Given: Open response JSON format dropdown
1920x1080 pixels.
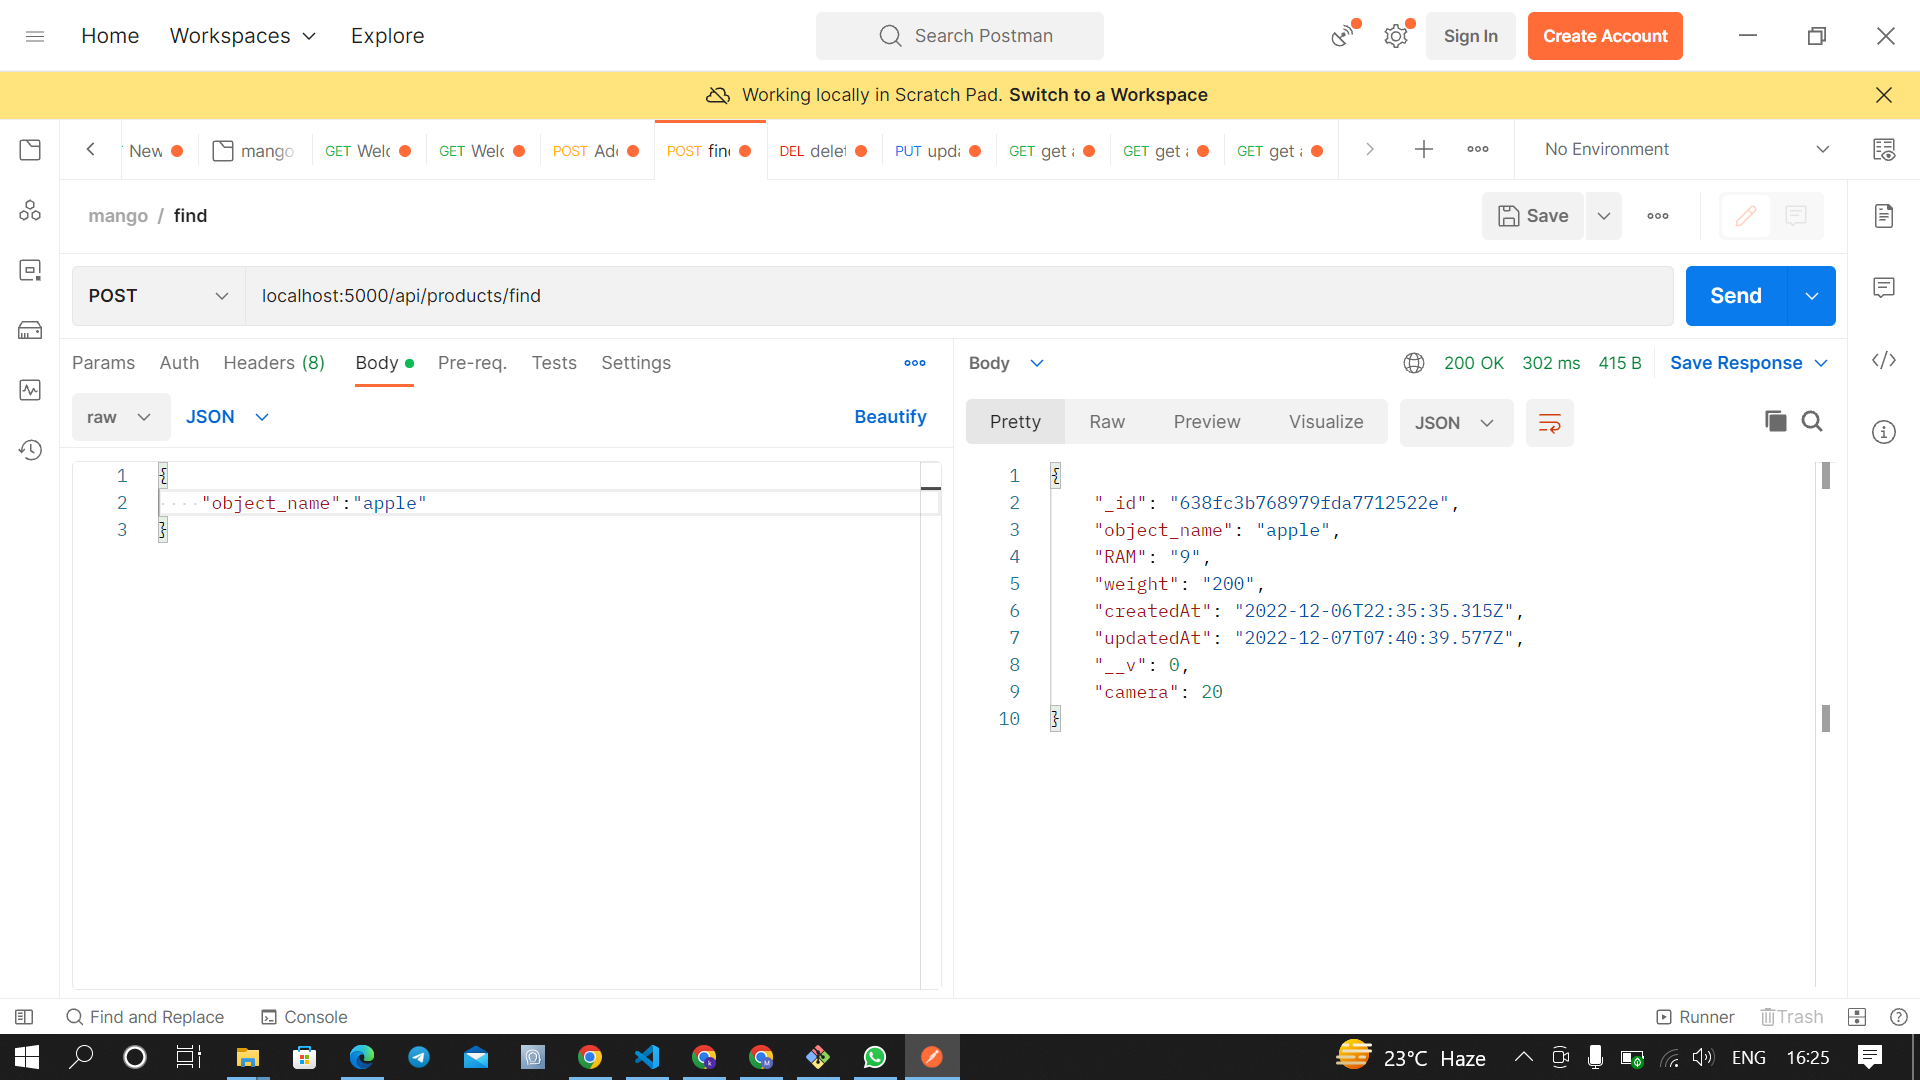Looking at the screenshot, I should pyautogui.click(x=1456, y=423).
